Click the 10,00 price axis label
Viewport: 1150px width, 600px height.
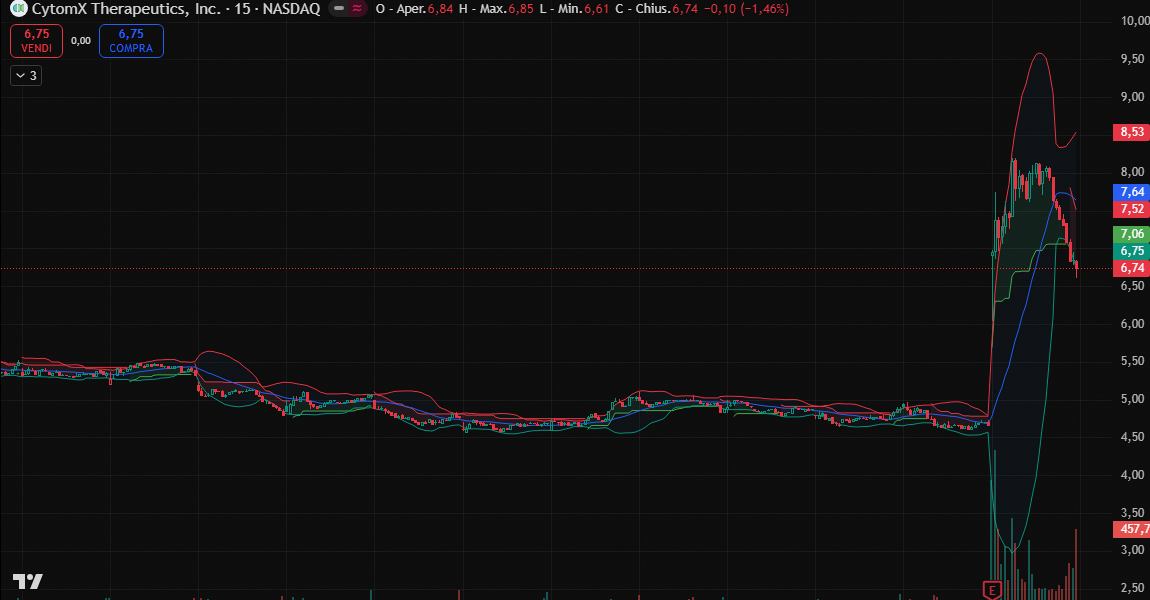[x=1135, y=21]
